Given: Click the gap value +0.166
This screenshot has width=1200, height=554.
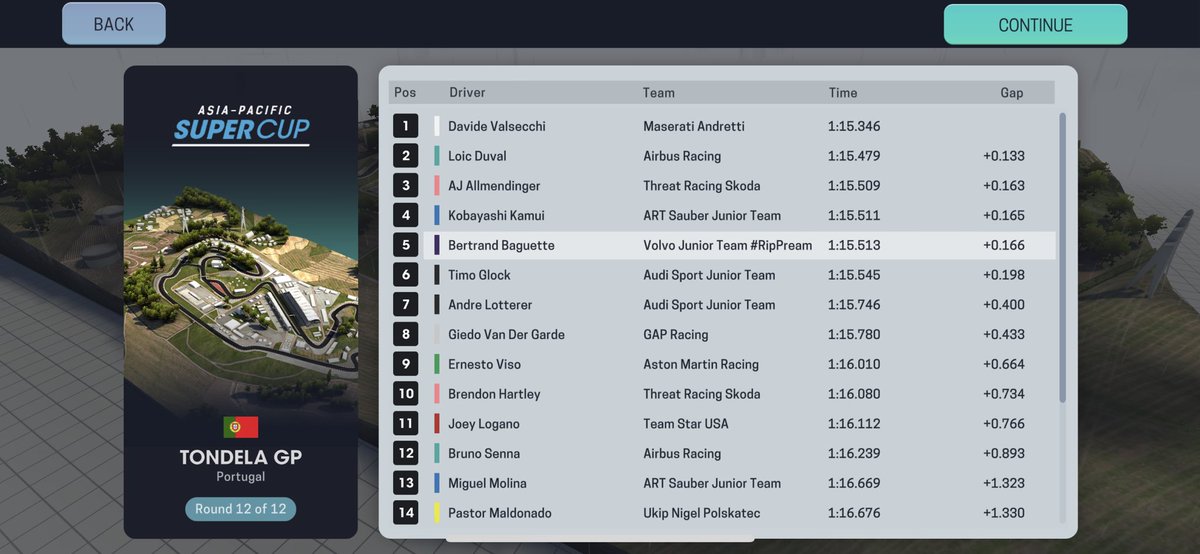Looking at the screenshot, I should 1004,246.
